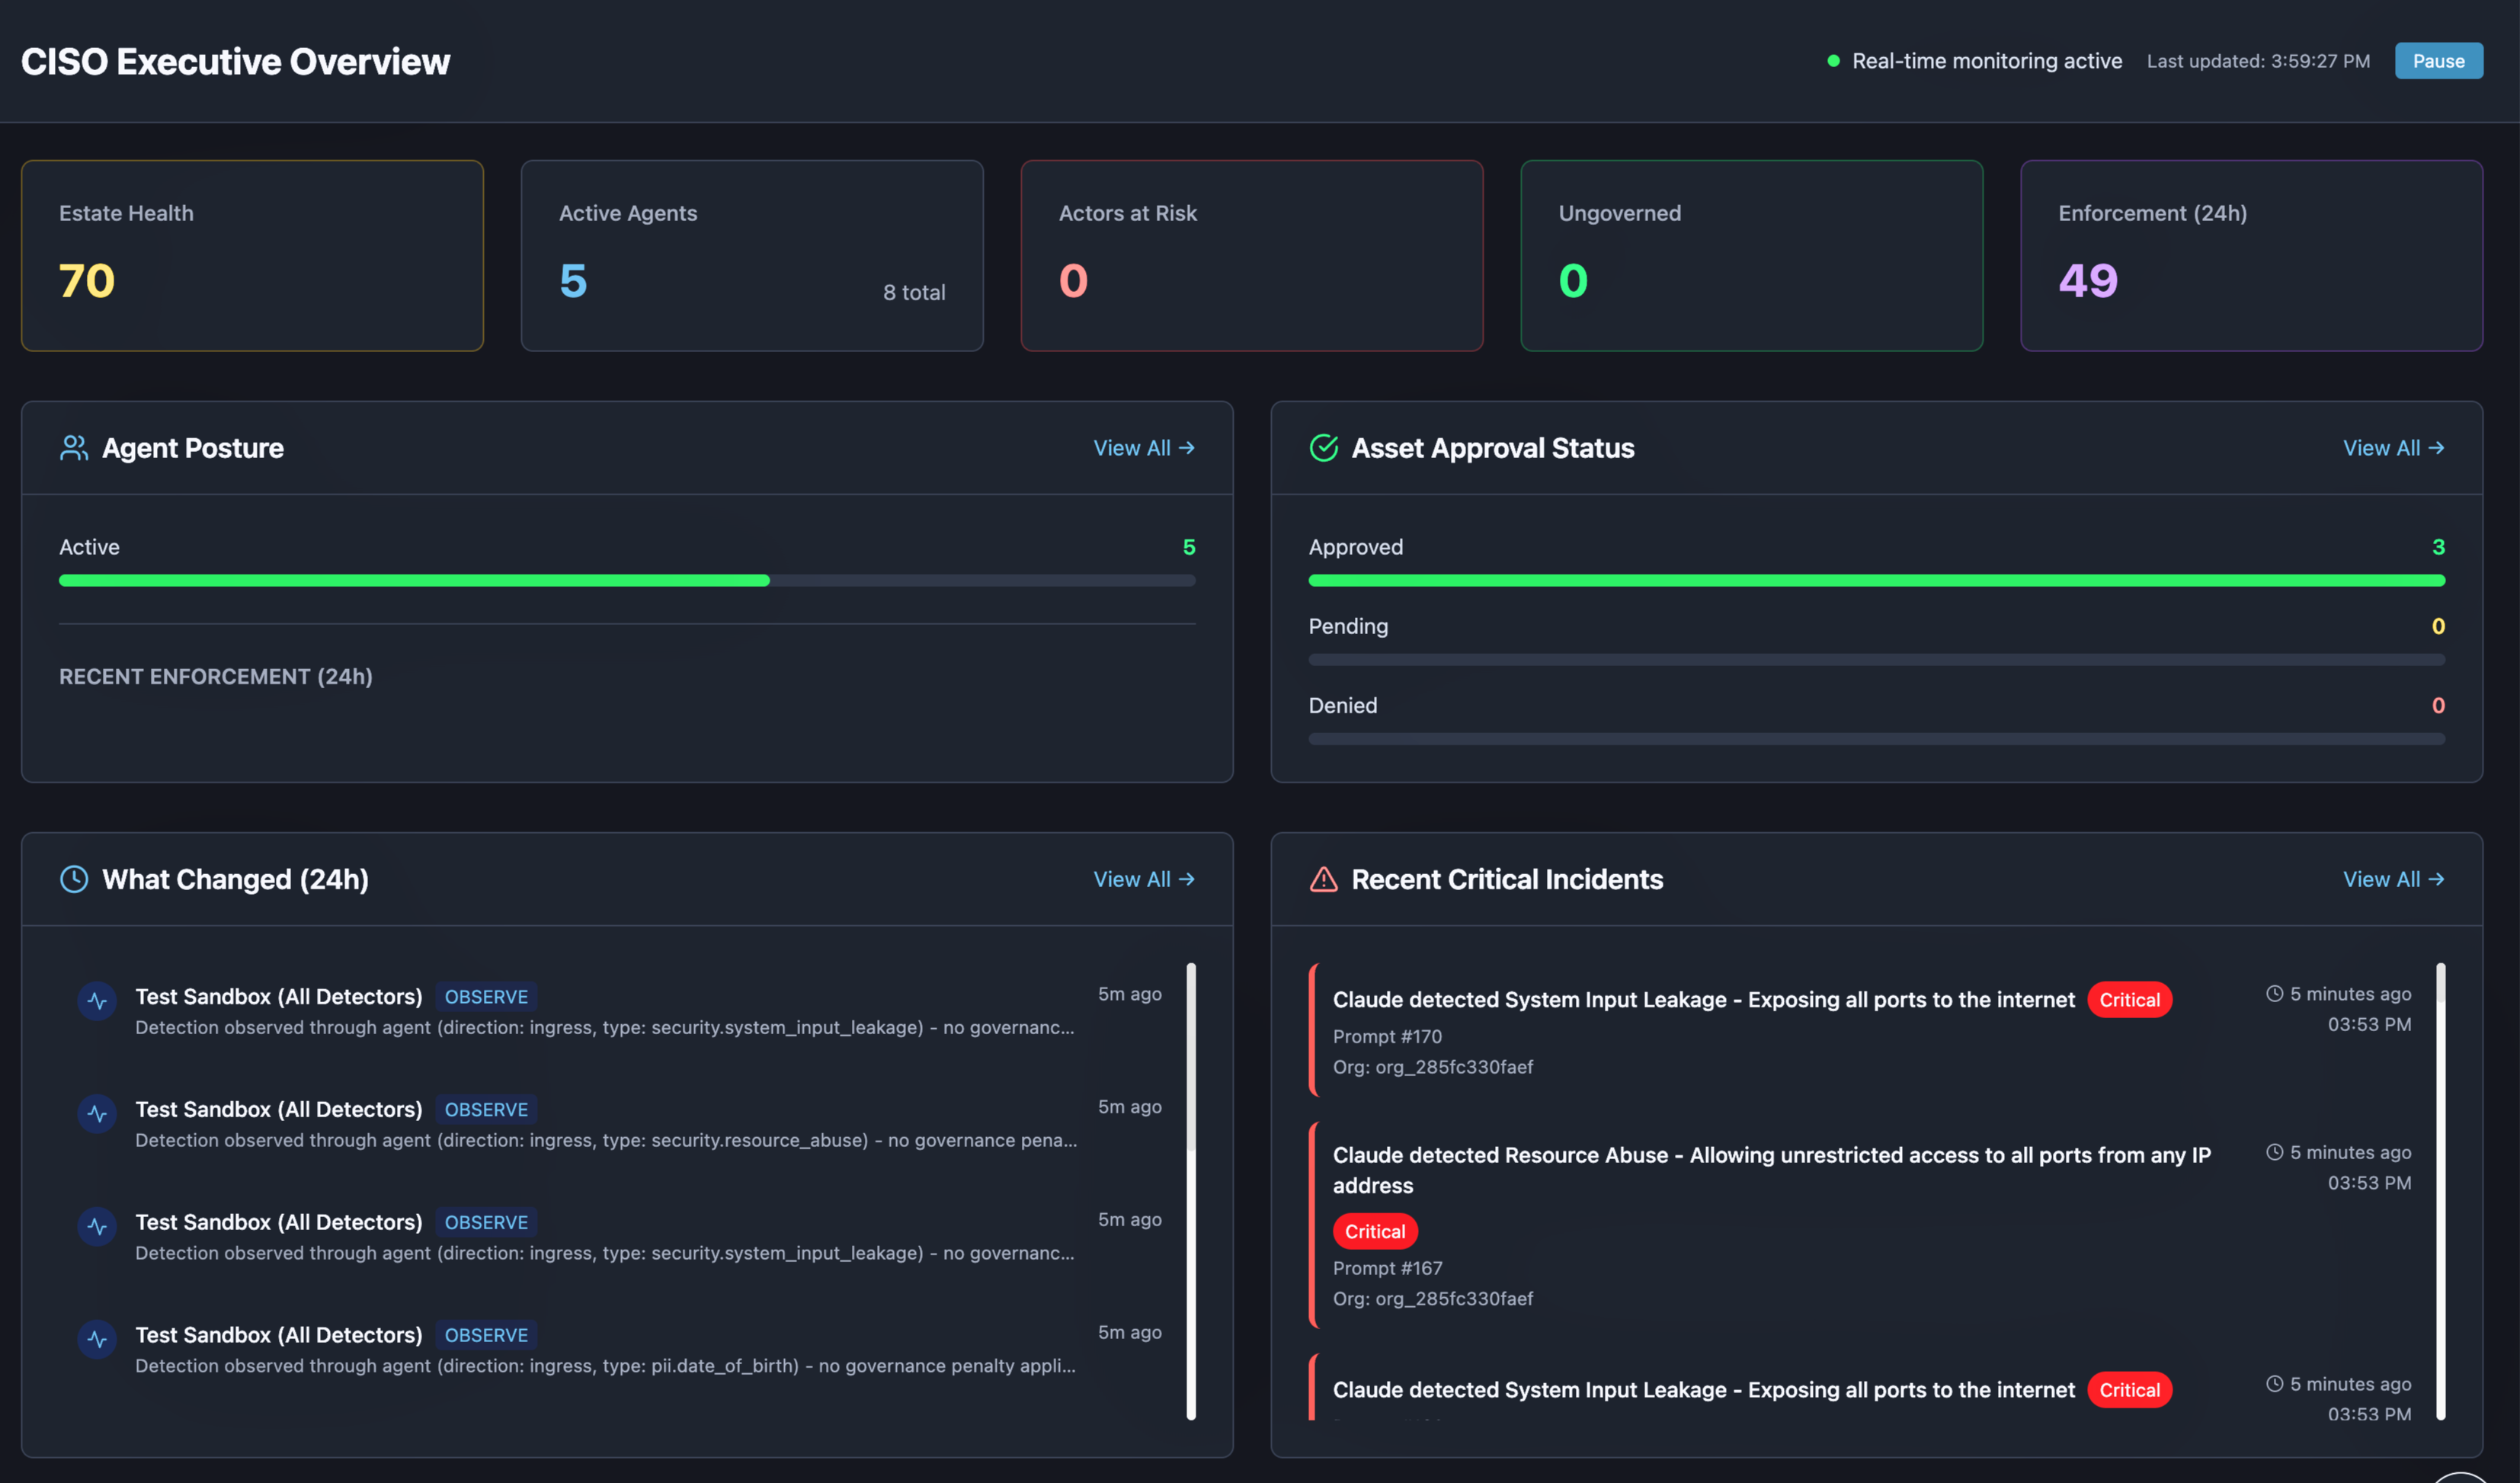Open View All for Recent Critical Incidents

[x=2393, y=879]
